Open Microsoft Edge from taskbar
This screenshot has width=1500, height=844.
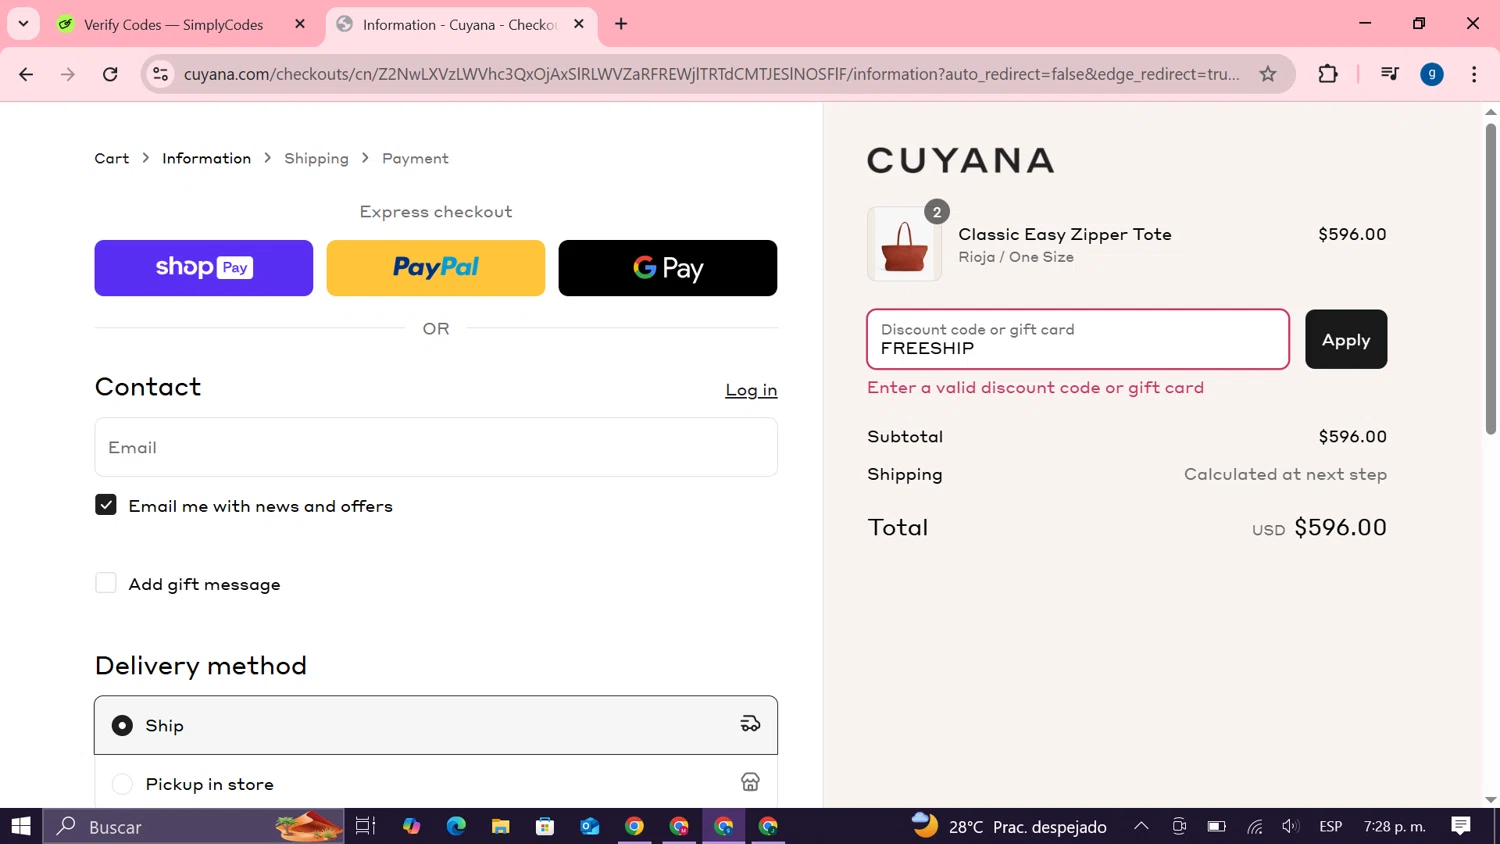click(456, 826)
